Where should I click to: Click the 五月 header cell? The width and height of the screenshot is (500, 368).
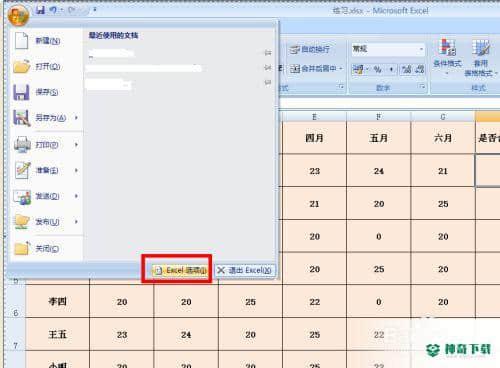(x=378, y=138)
